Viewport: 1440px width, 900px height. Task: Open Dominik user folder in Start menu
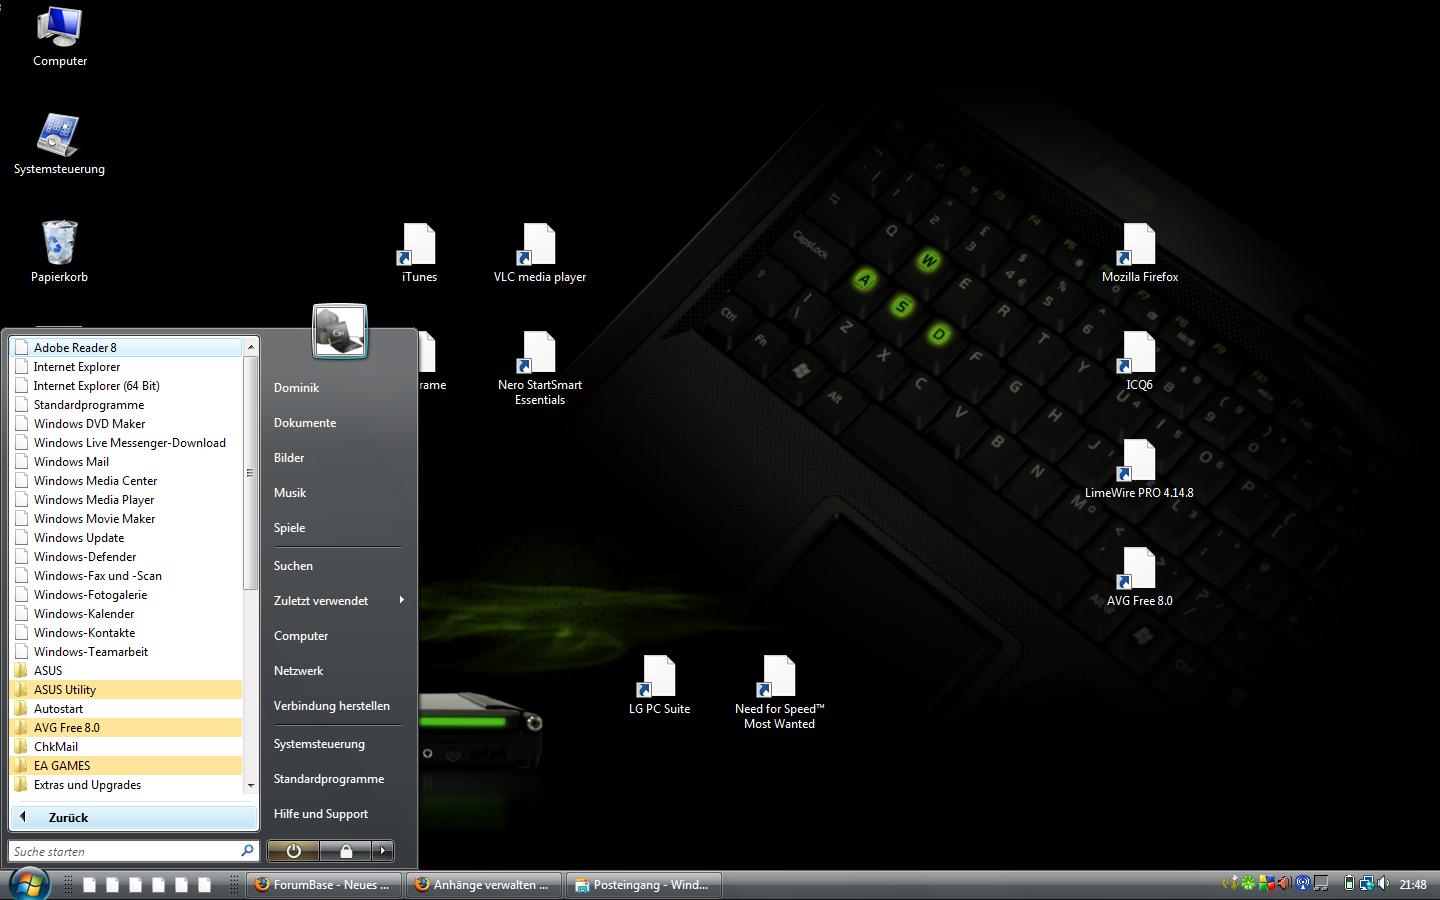pyautogui.click(x=296, y=388)
